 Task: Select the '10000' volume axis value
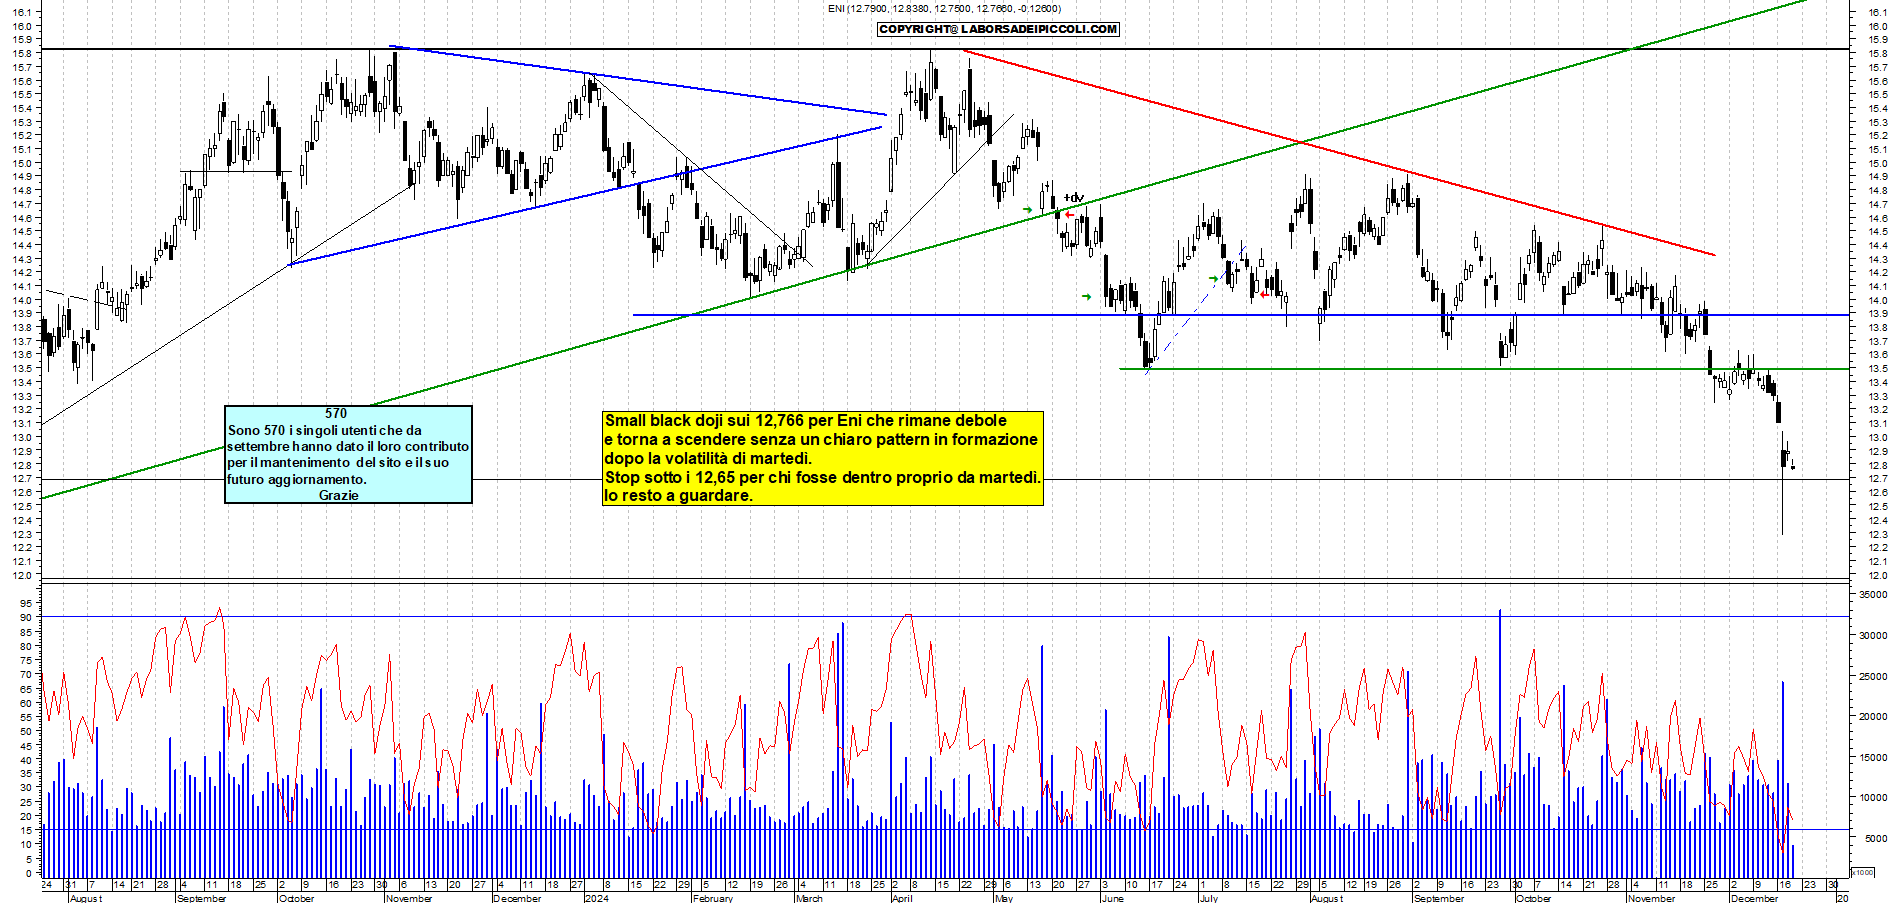(1873, 799)
